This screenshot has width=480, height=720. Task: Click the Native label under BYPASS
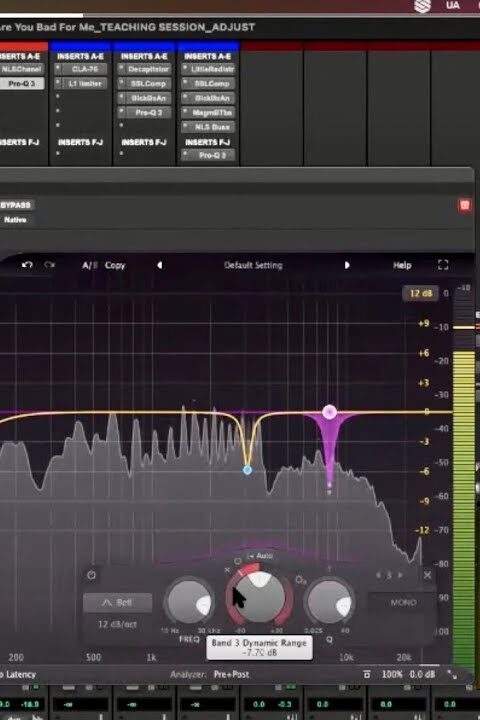pos(15,220)
